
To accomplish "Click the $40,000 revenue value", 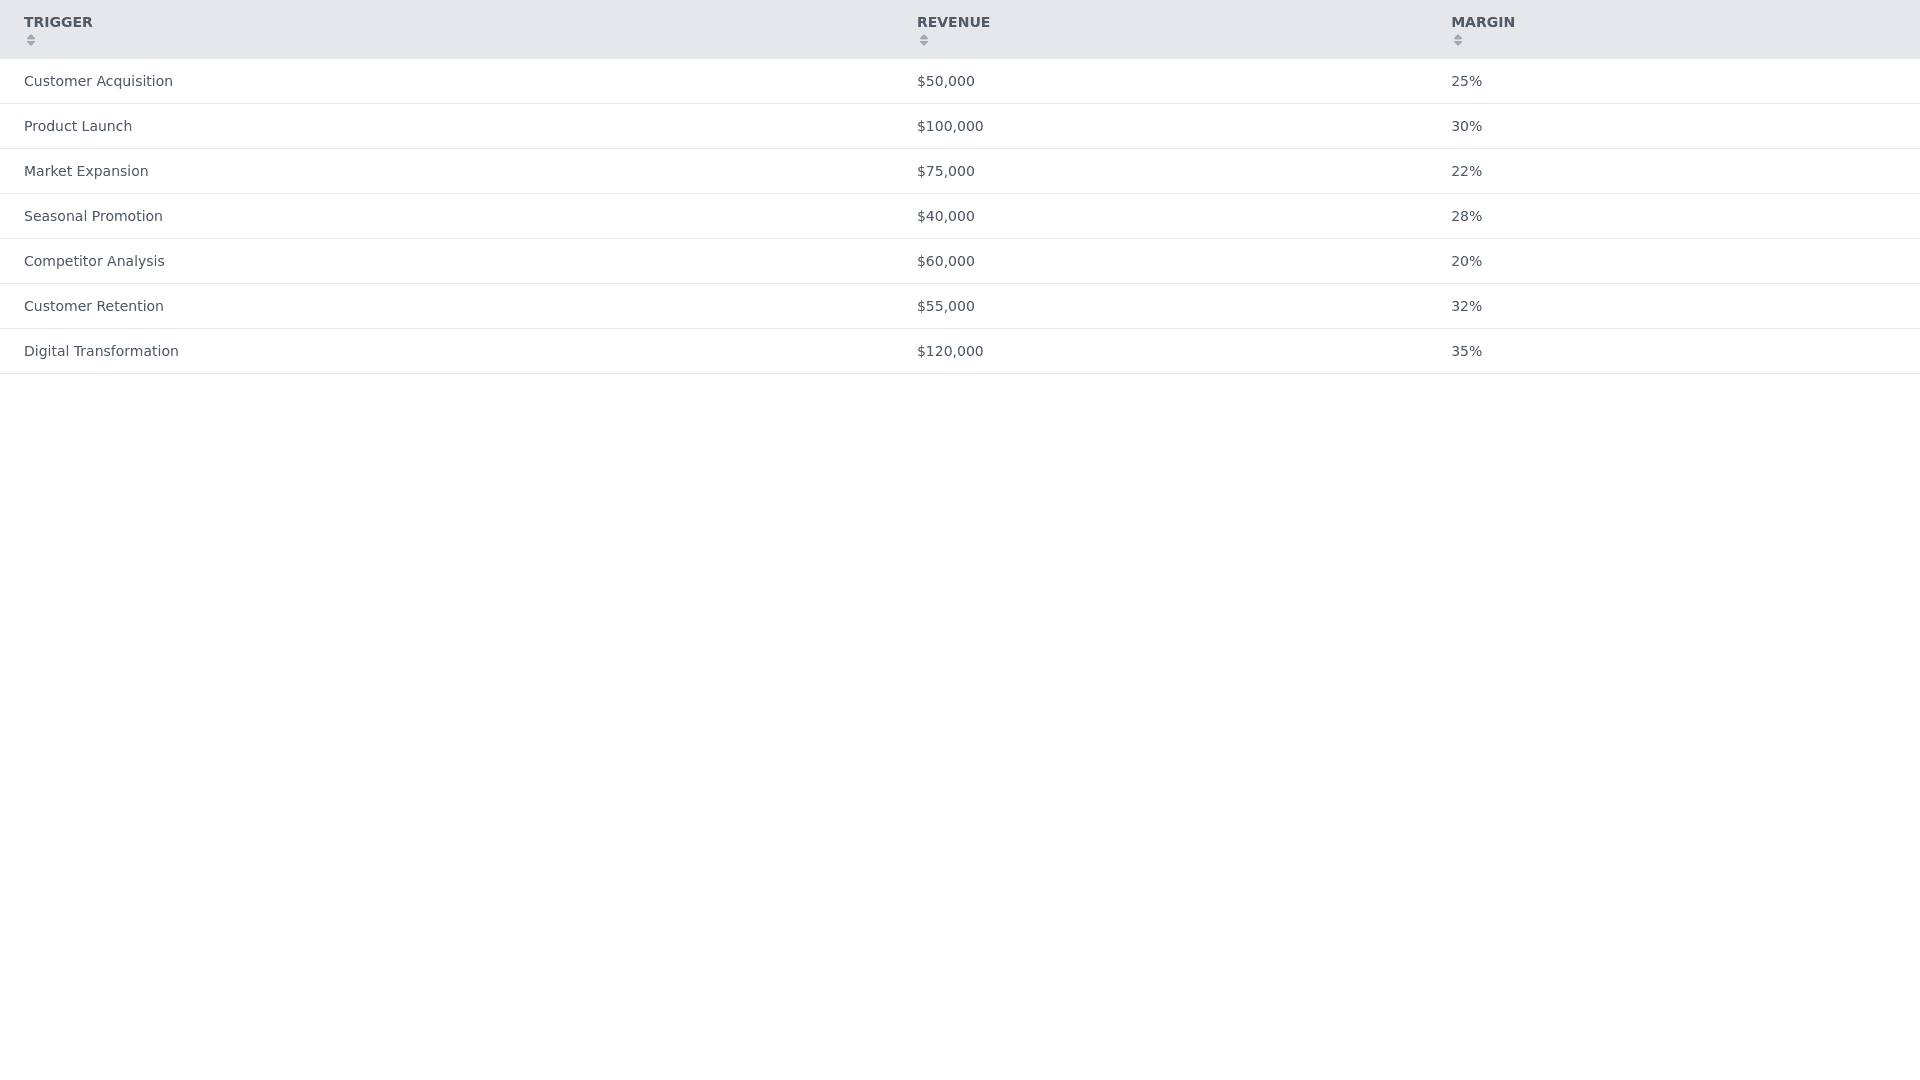I will [945, 216].
